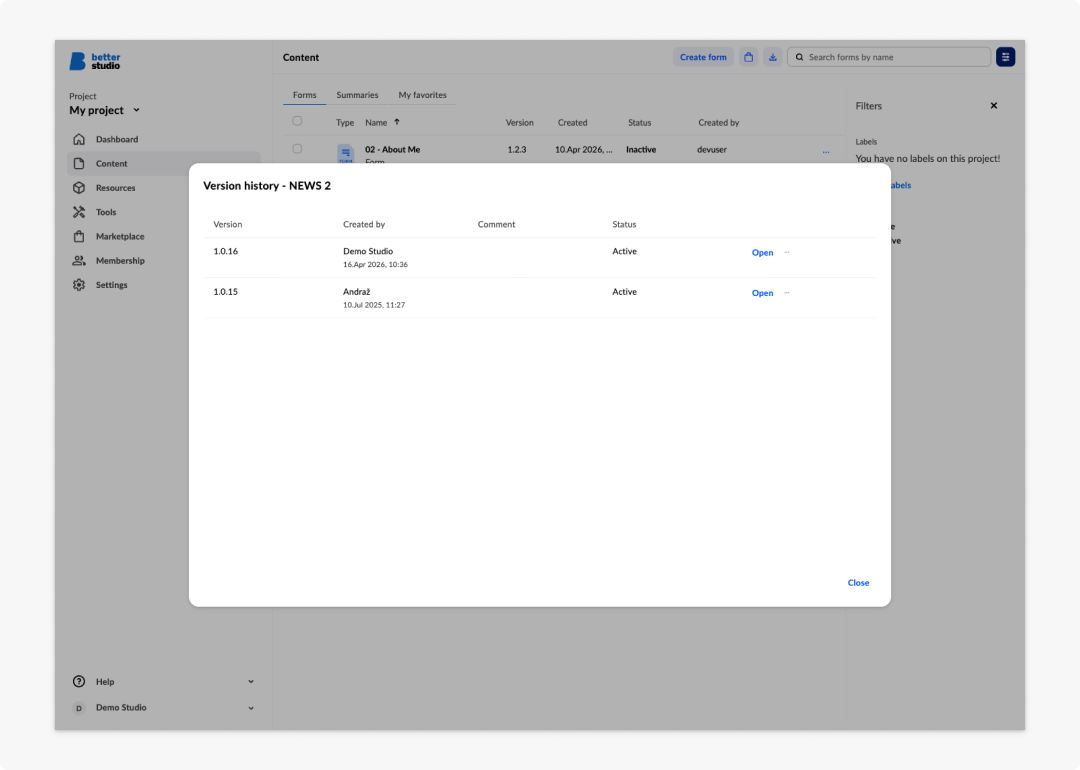This screenshot has width=1080, height=770.
Task: Click the 02 - About Me form type icon
Action: pos(346,154)
